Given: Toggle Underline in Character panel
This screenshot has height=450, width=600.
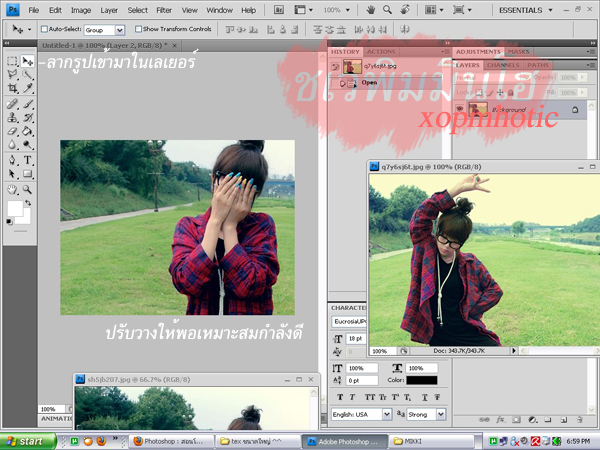Looking at the screenshot, I should point(424,397).
